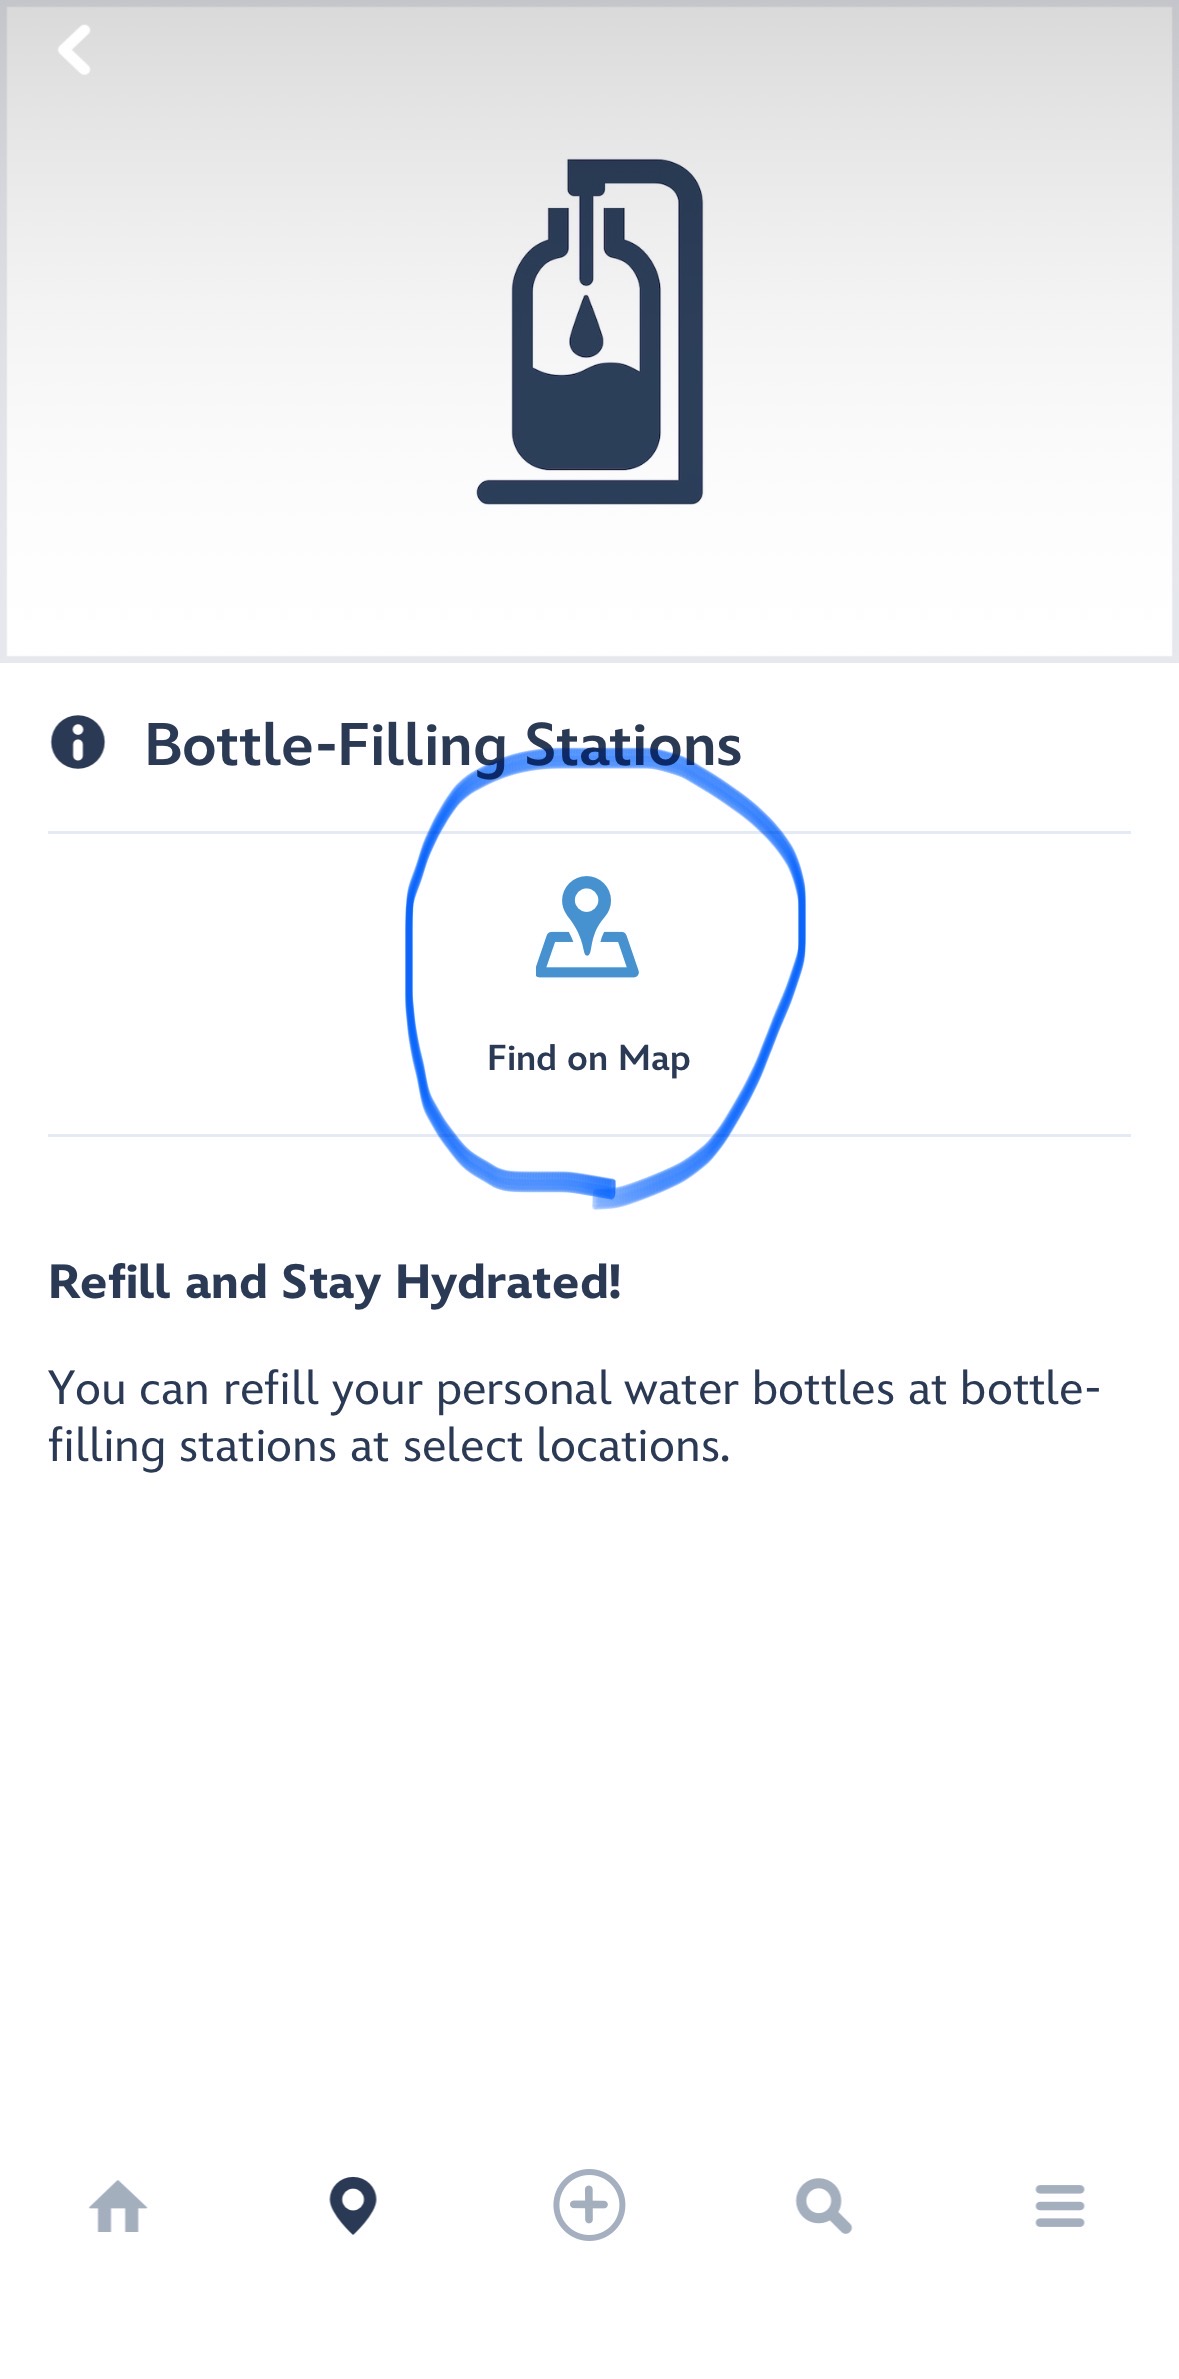Screen dimensions: 1179x2379
Task: Tap the blue map pin icon
Action: tap(587, 927)
